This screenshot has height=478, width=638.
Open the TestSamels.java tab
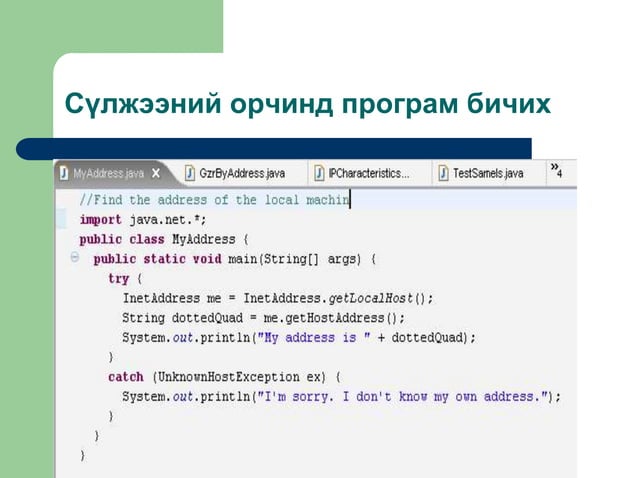coord(488,174)
